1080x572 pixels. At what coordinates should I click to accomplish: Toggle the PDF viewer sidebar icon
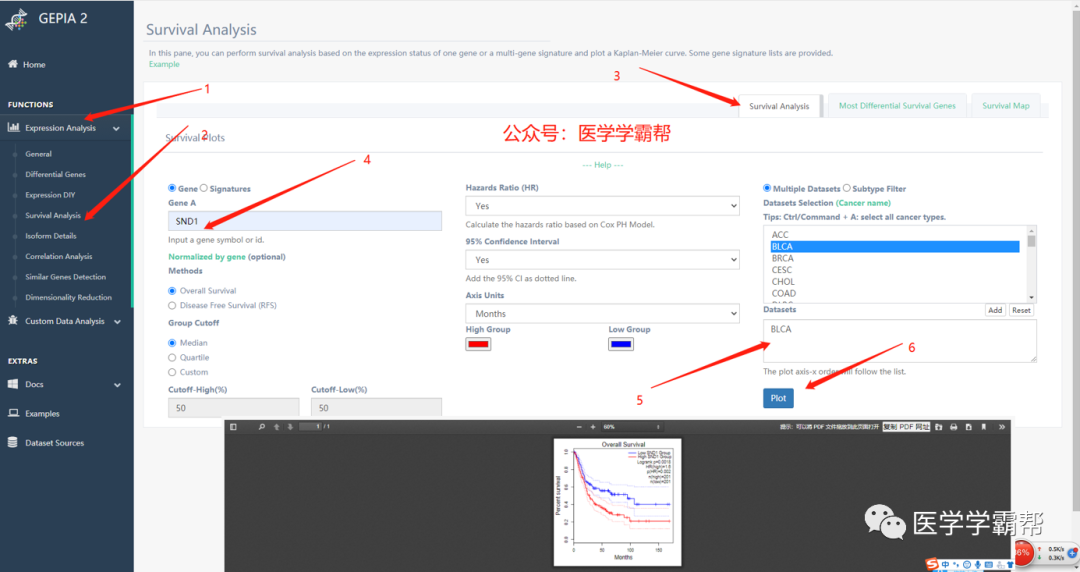(233, 427)
